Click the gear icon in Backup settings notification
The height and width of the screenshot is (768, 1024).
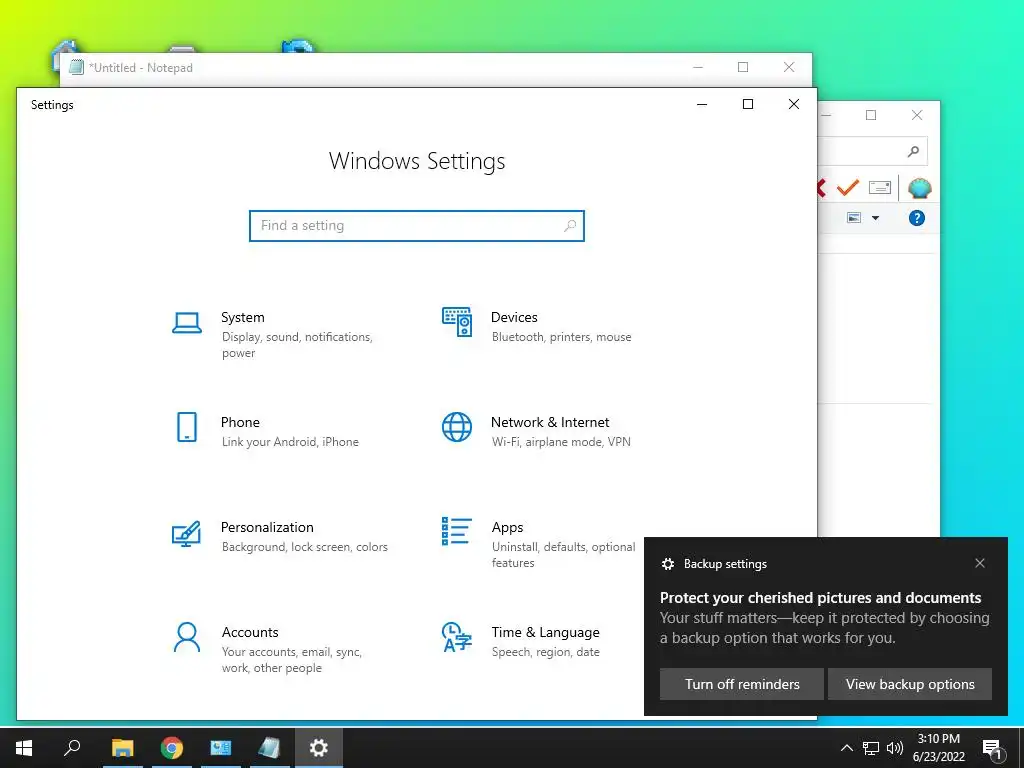click(x=667, y=564)
